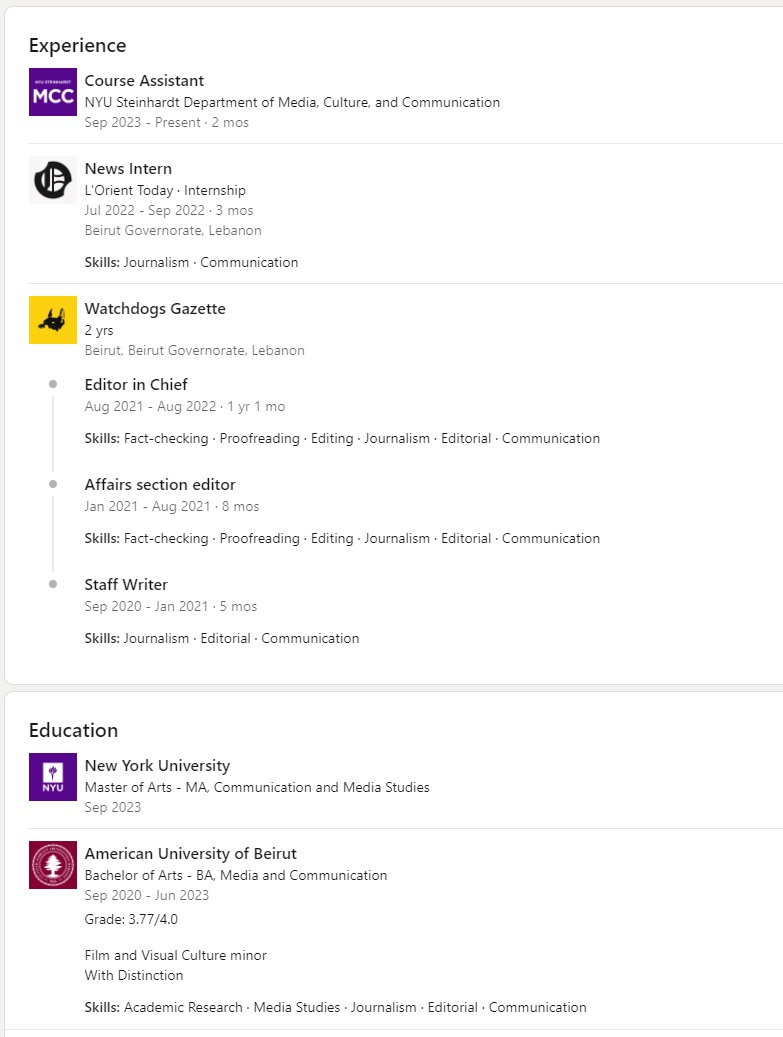Click the News Intern job title
This screenshot has width=783, height=1037.
click(128, 169)
